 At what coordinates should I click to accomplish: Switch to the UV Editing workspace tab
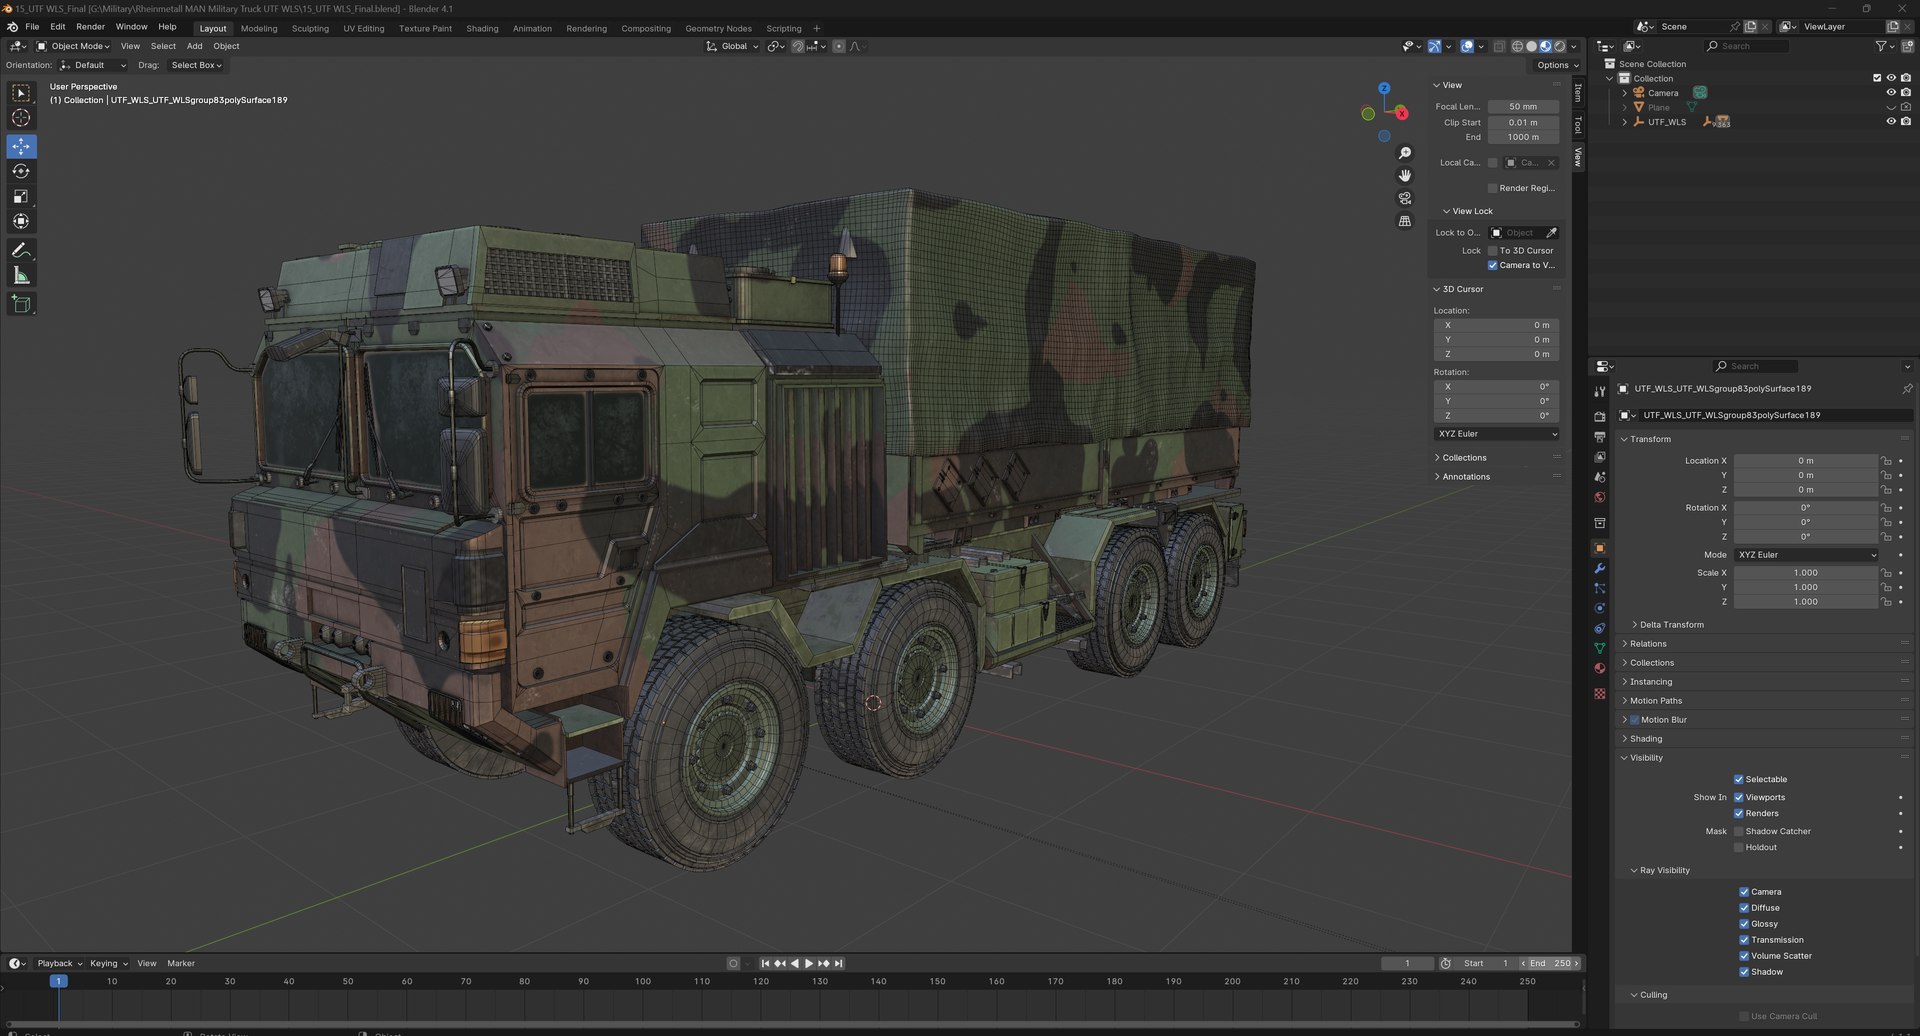(364, 29)
